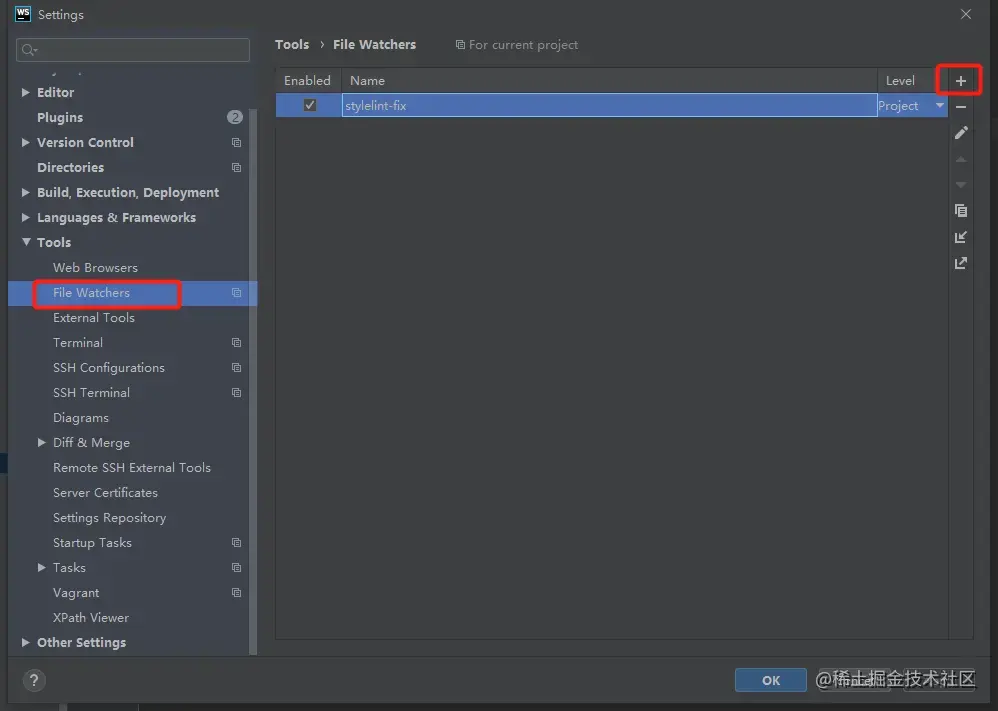This screenshot has width=998, height=711.
Task: Click the move up arrow icon
Action: click(961, 159)
